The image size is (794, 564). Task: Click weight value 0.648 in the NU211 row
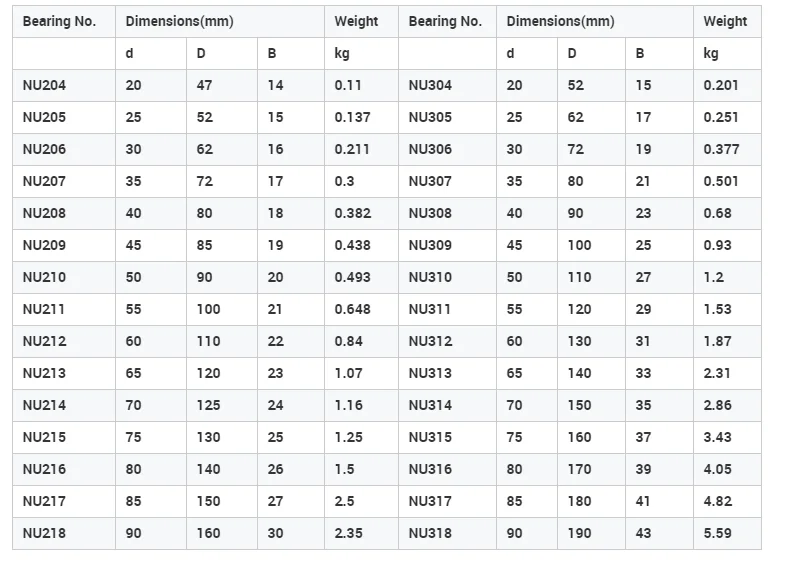352,310
